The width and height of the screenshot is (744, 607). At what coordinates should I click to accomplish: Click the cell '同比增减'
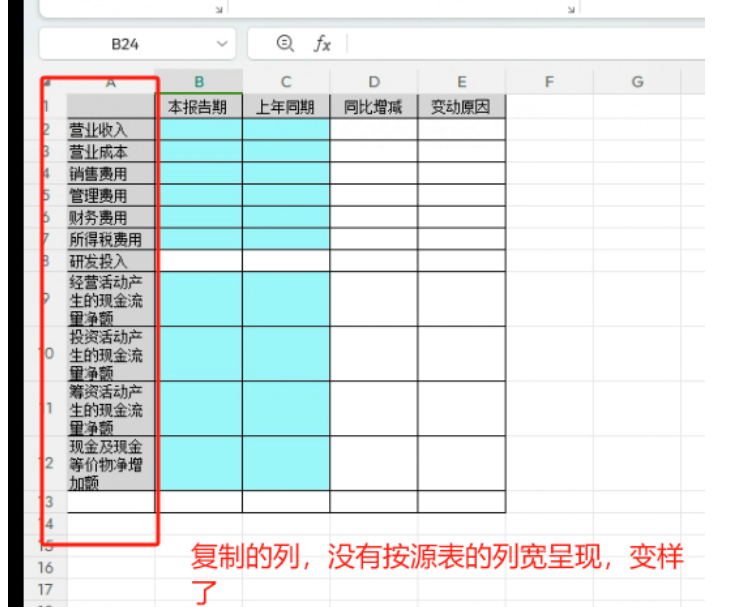pos(374,106)
